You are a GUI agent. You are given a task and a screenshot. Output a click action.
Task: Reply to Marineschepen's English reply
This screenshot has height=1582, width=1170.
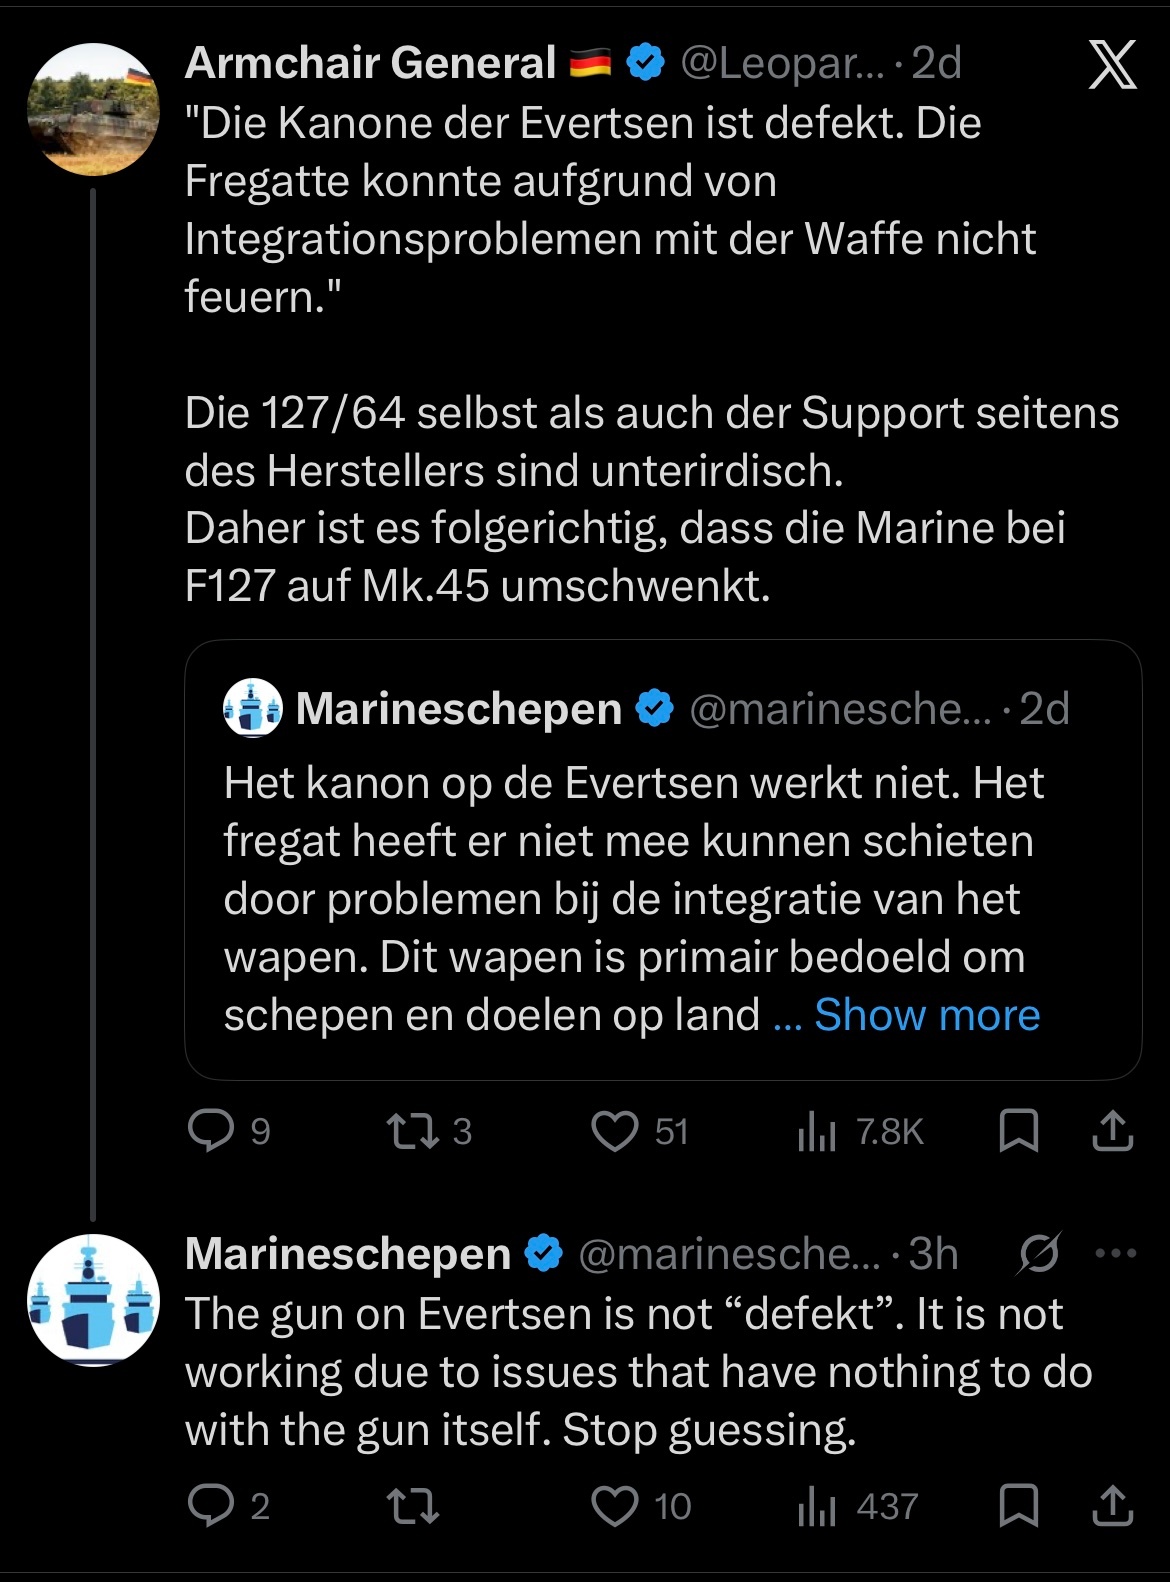click(x=210, y=1506)
